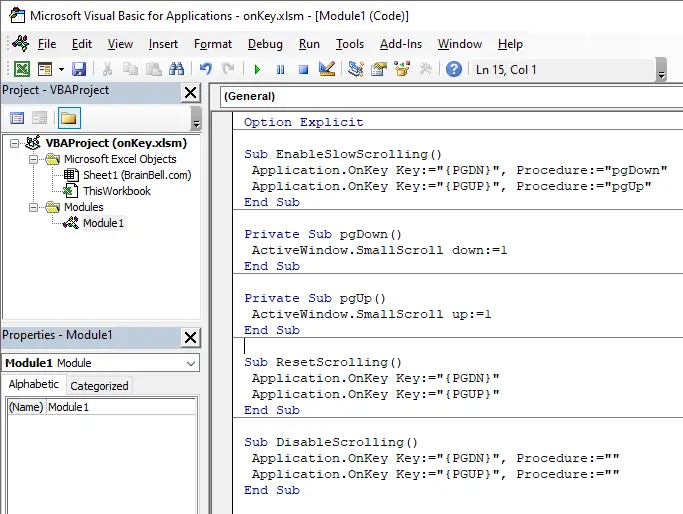Open the Run menu

309,44
